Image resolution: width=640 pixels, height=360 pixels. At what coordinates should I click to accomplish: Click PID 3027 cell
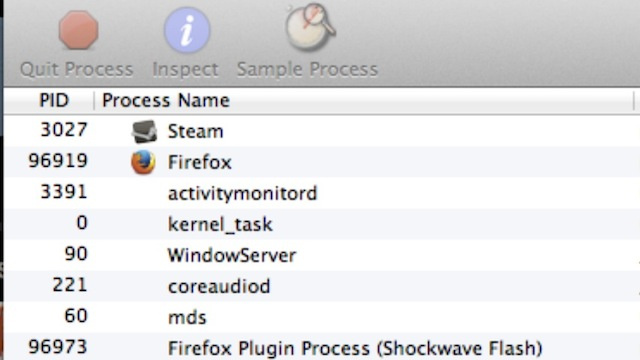[64, 130]
